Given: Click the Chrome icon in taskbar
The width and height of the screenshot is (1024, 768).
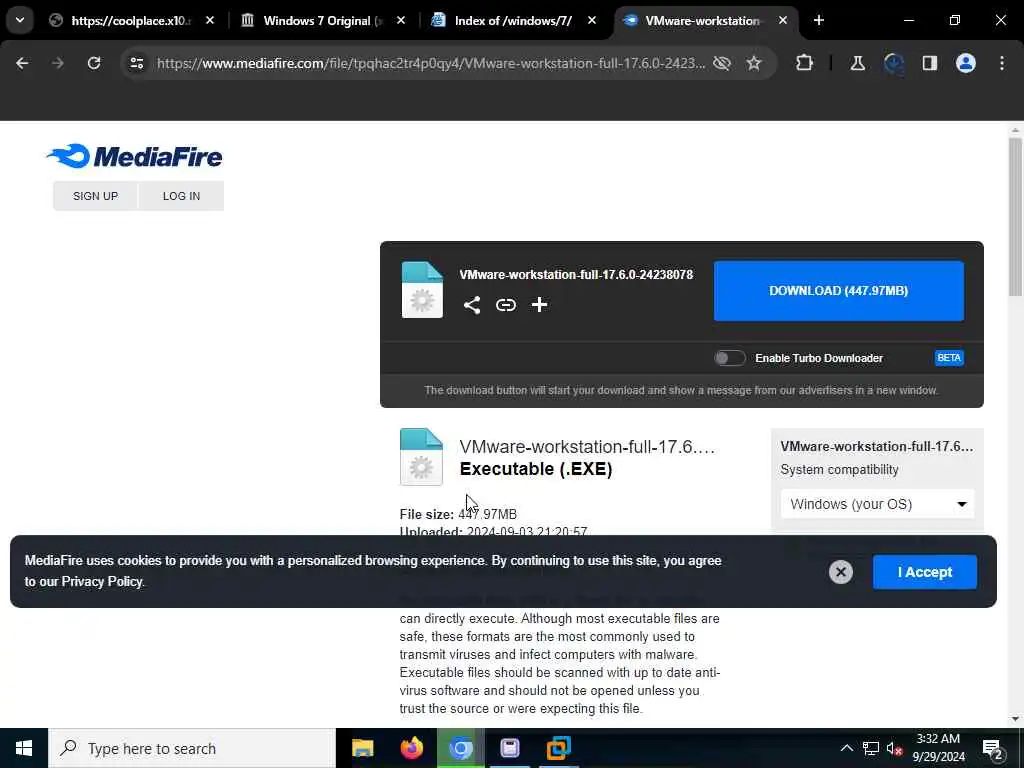Looking at the screenshot, I should coord(460,748).
